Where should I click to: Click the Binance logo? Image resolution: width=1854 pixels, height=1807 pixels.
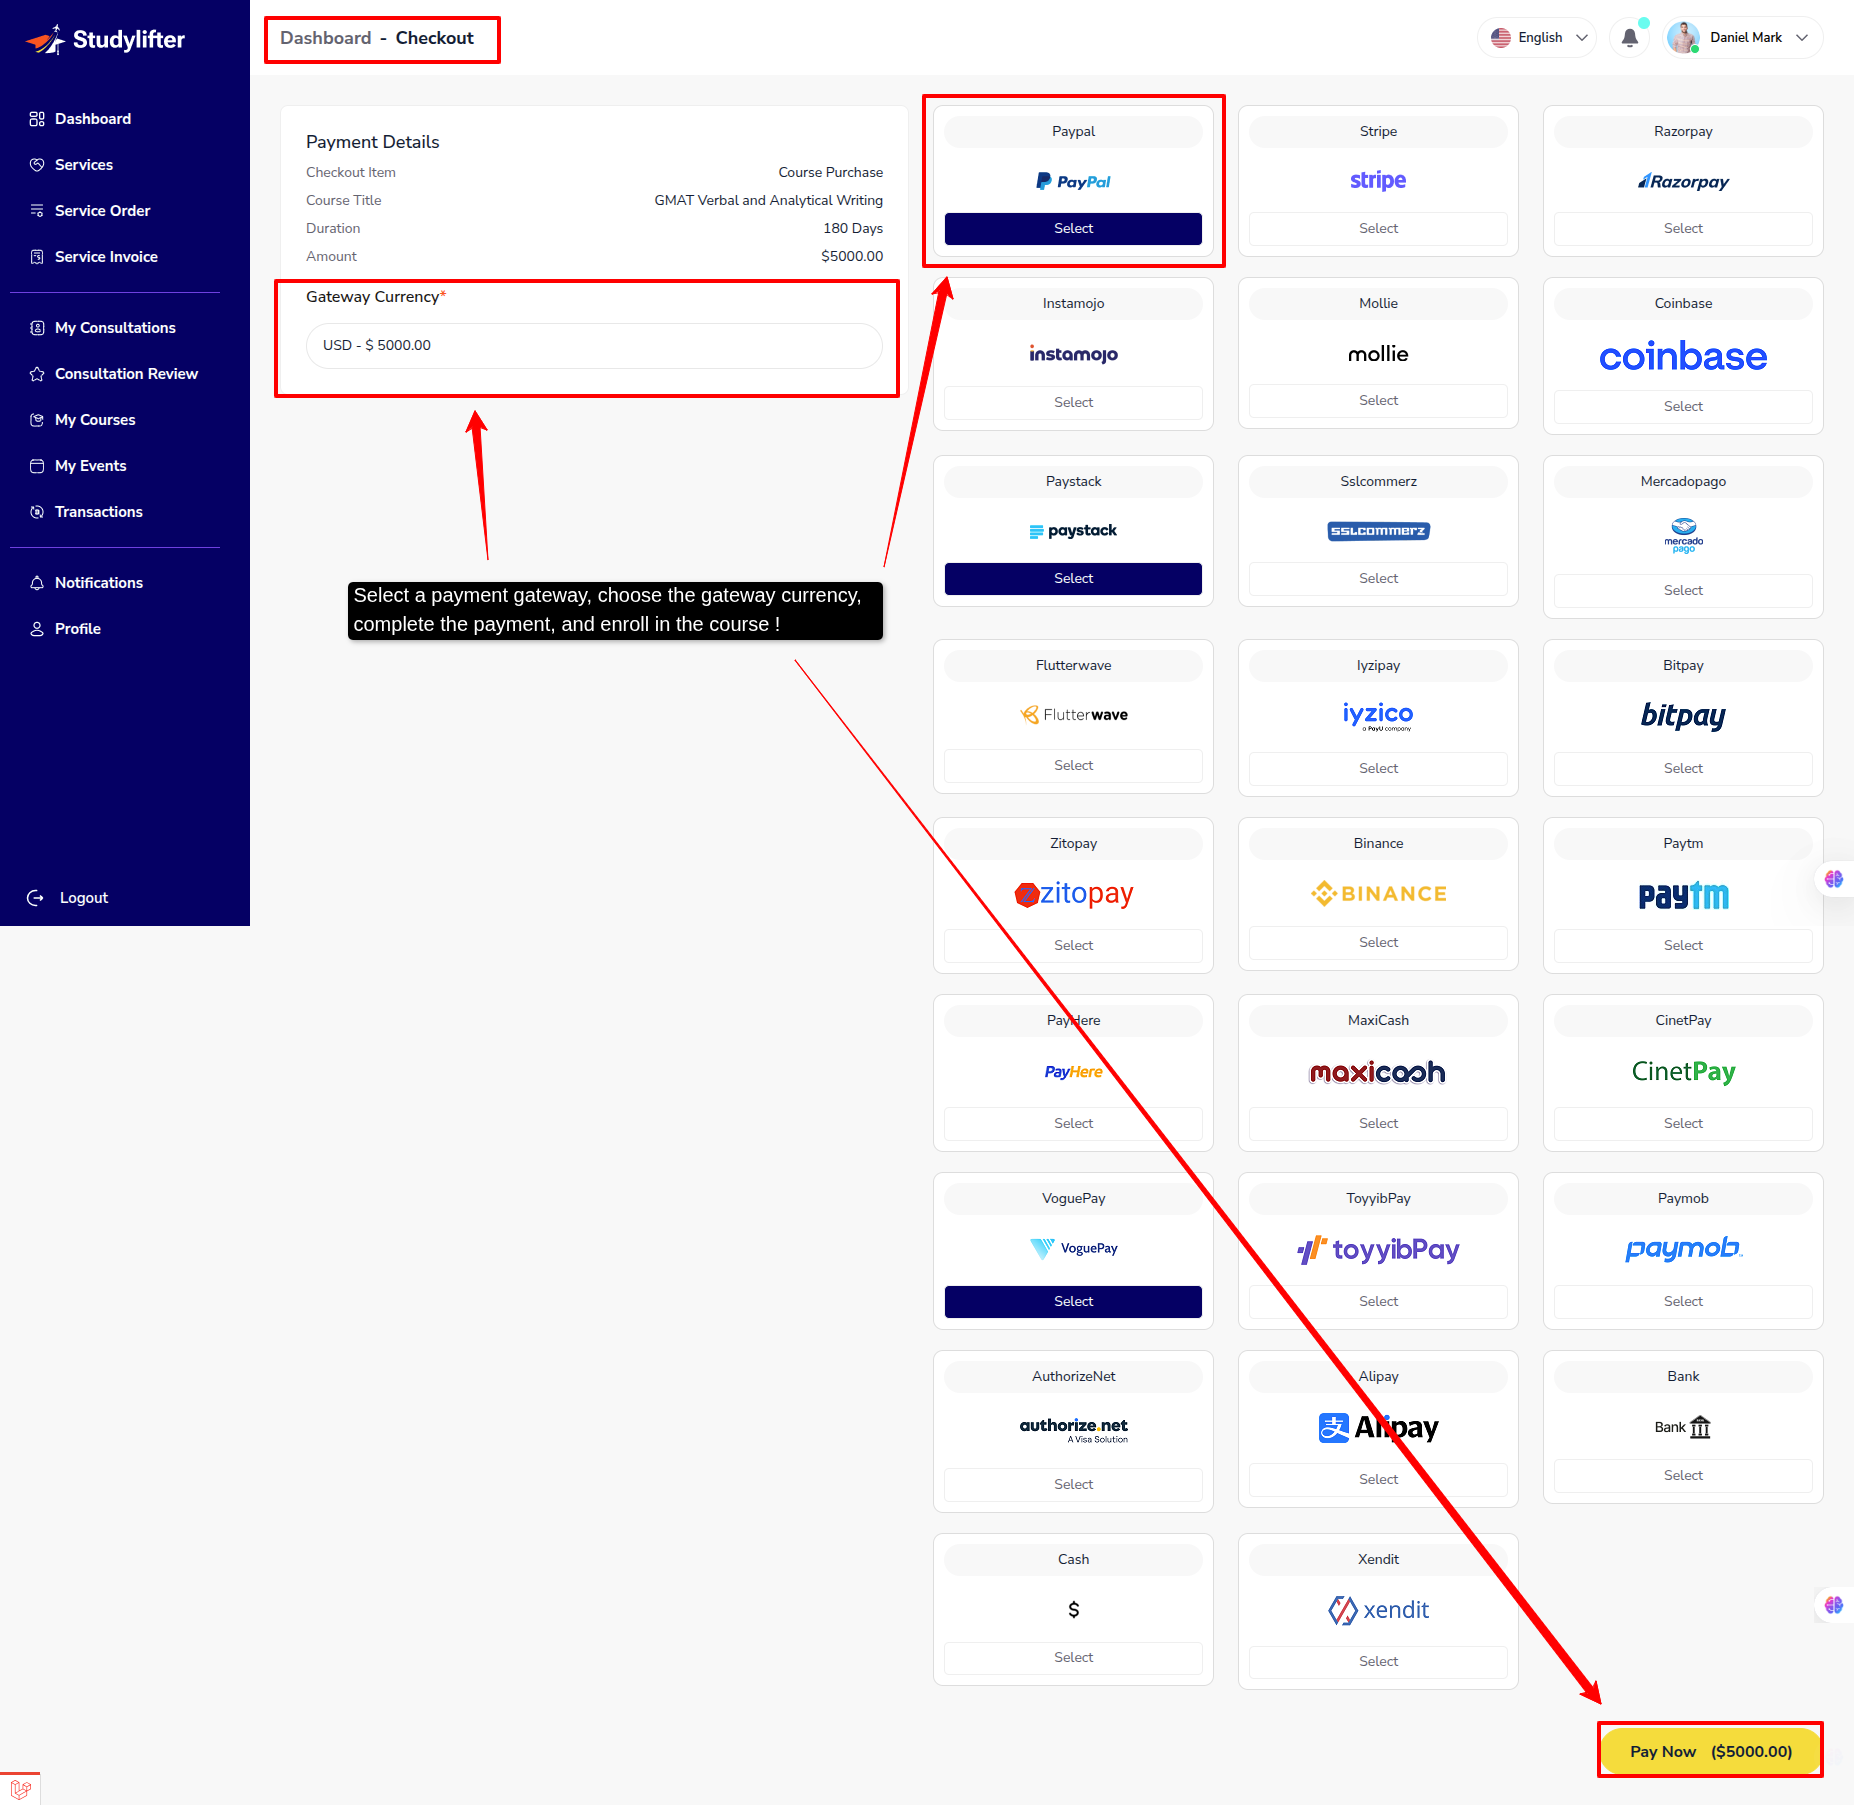(1378, 893)
